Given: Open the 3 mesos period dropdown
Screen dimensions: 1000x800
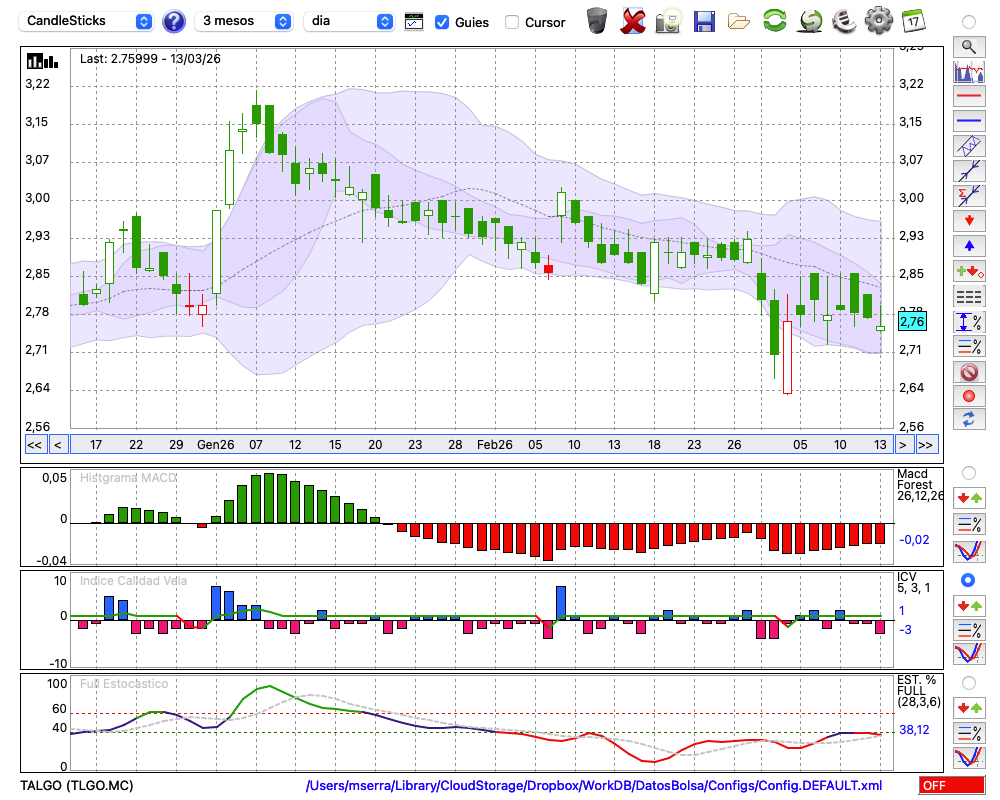Looking at the screenshot, I should point(243,21).
